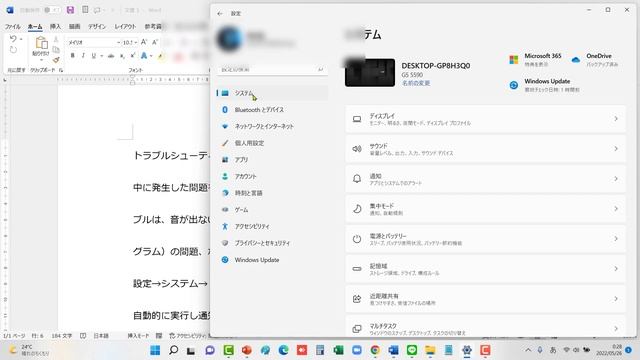This screenshot has height=360, width=640.
Task: Open Google Chrome from the taskbar
Action: (x=375, y=350)
